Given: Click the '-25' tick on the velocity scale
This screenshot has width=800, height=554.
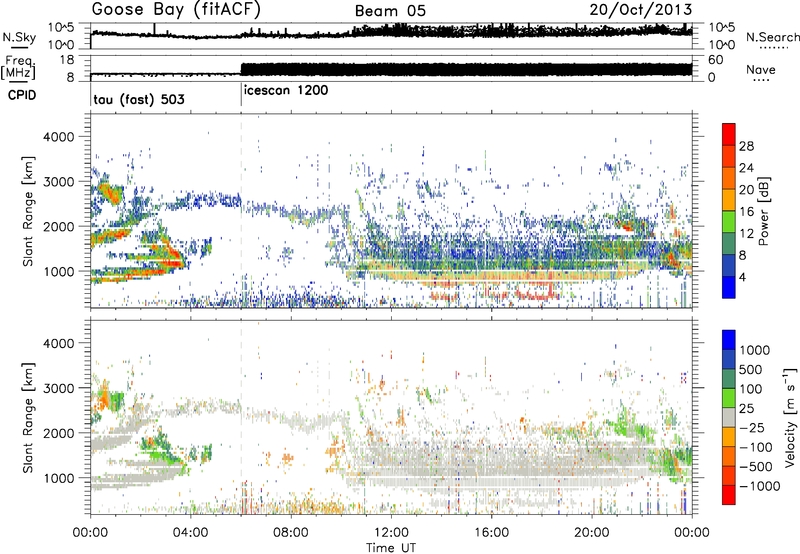Looking at the screenshot, I should coord(752,427).
